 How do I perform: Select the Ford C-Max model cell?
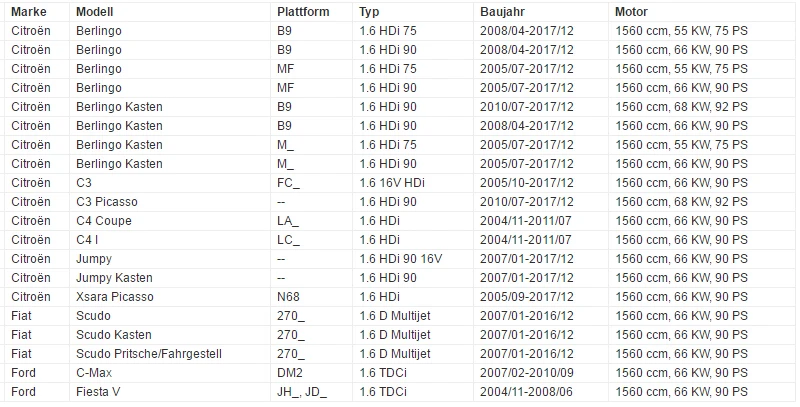click(x=170, y=373)
